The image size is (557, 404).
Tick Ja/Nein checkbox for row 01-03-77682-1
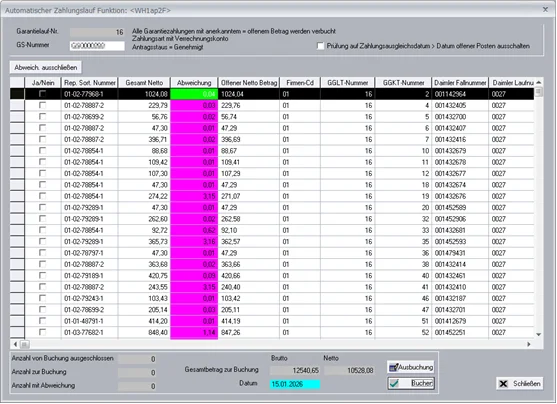click(x=43, y=332)
